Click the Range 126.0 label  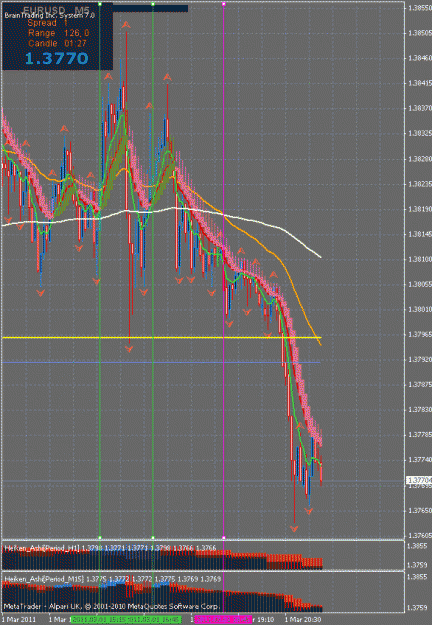(59, 33)
